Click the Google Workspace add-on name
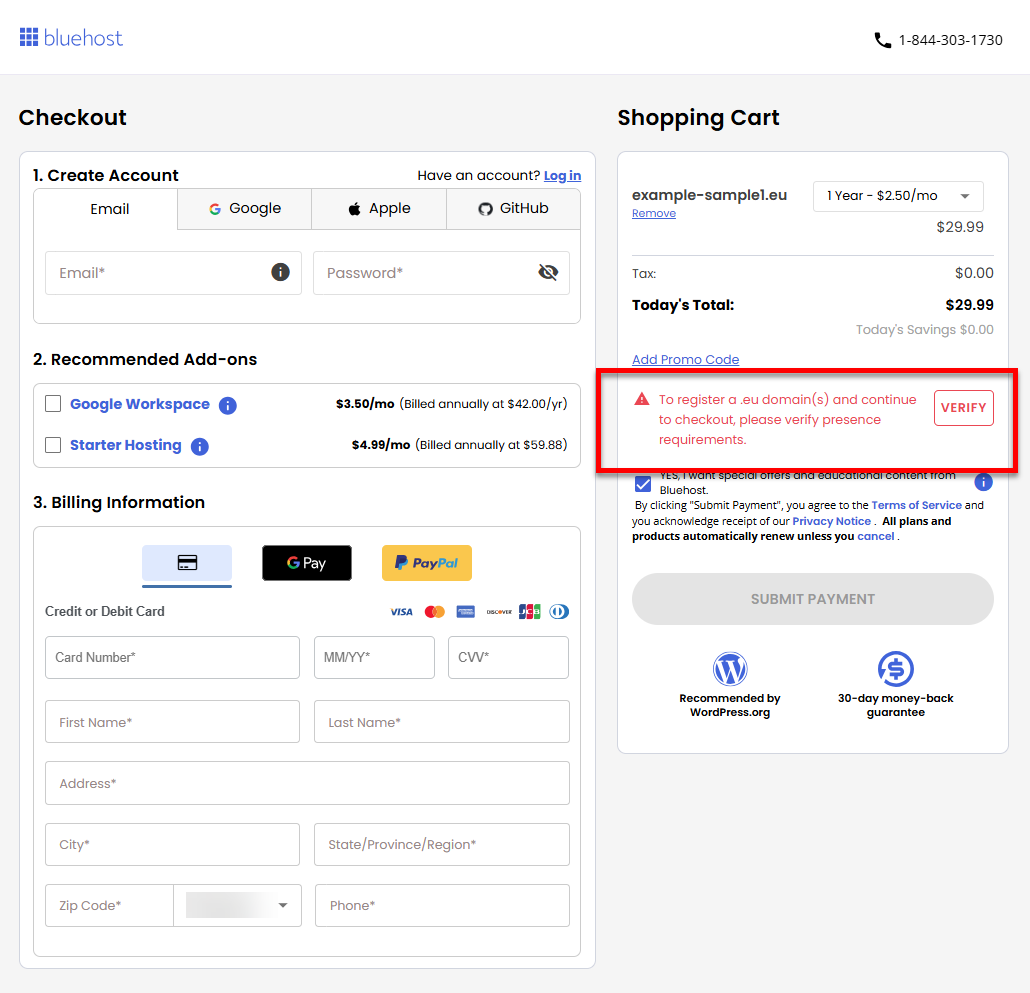Viewport: 1030px width, 993px height. (140, 404)
